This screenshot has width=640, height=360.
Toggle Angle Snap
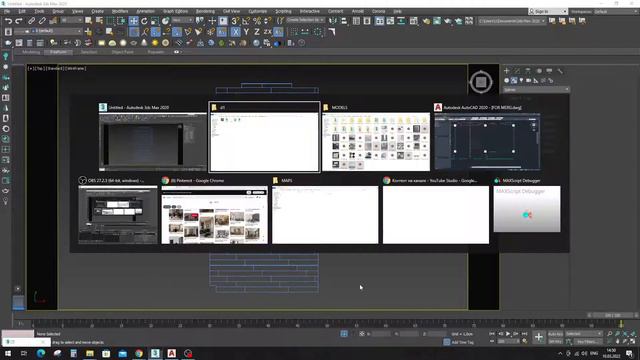246,20
